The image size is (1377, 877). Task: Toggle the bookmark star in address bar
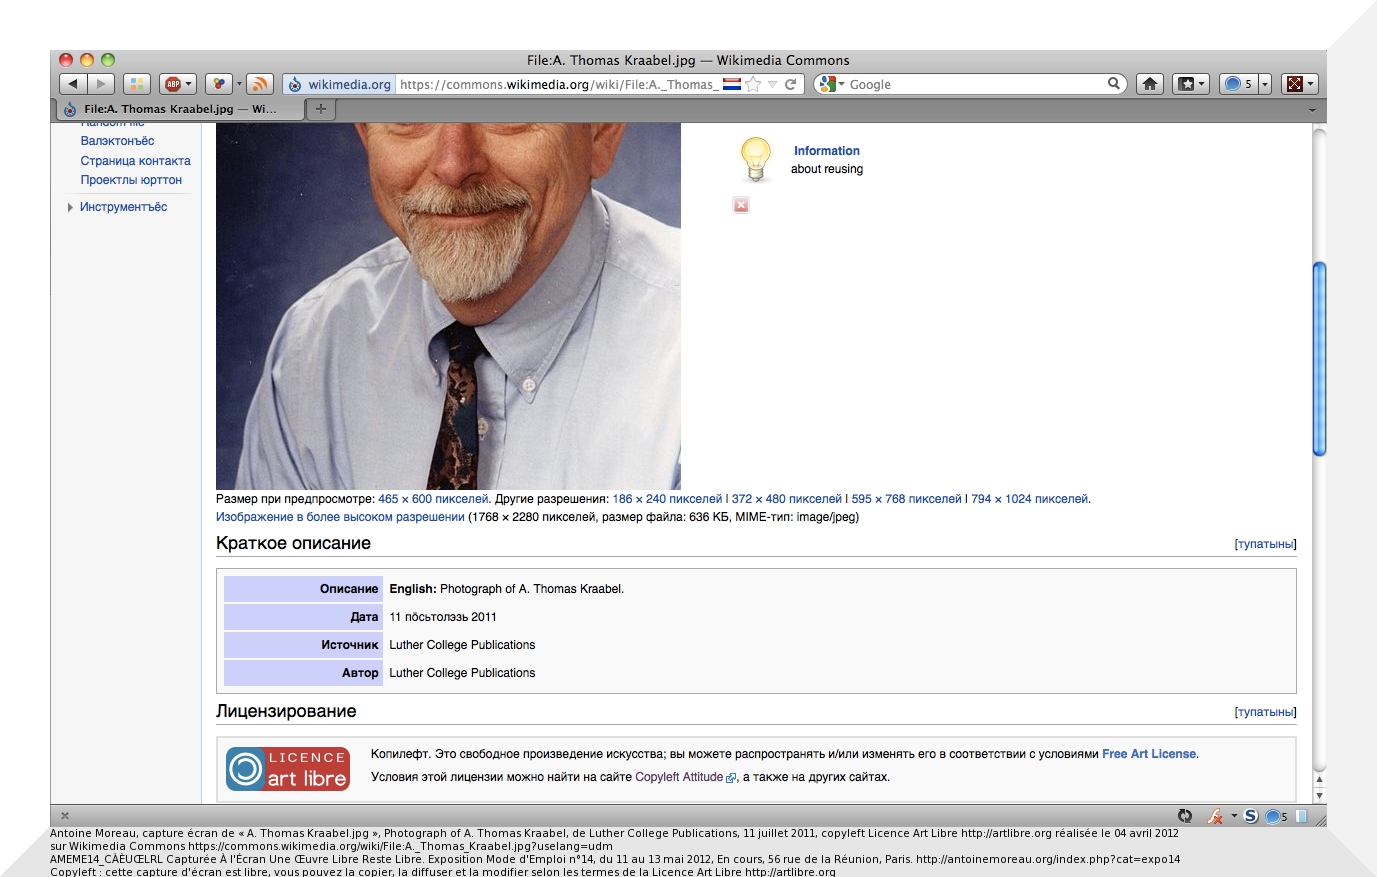pos(754,84)
